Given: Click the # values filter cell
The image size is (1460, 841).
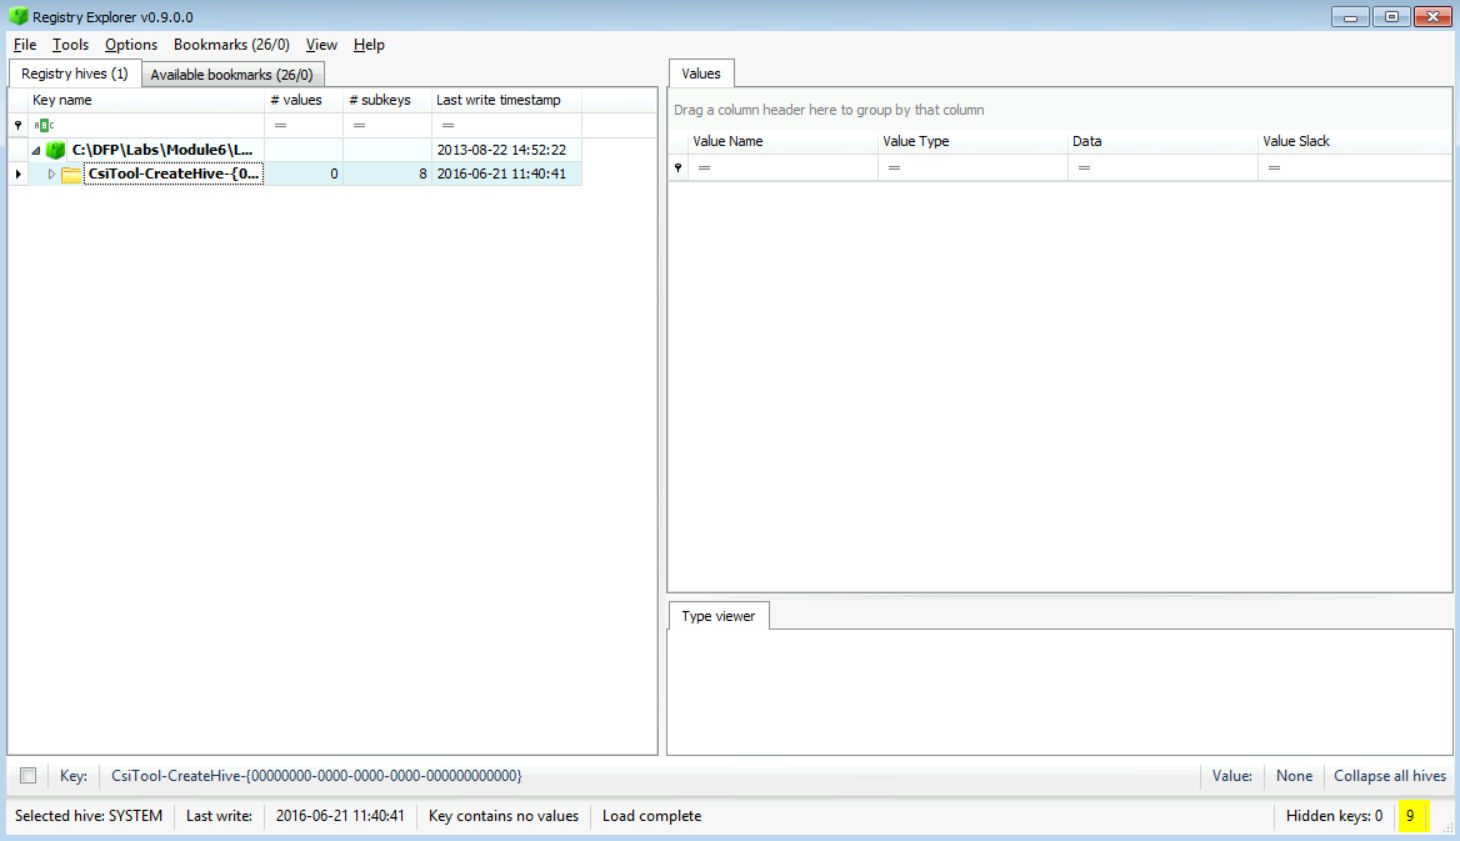Looking at the screenshot, I should tap(304, 125).
